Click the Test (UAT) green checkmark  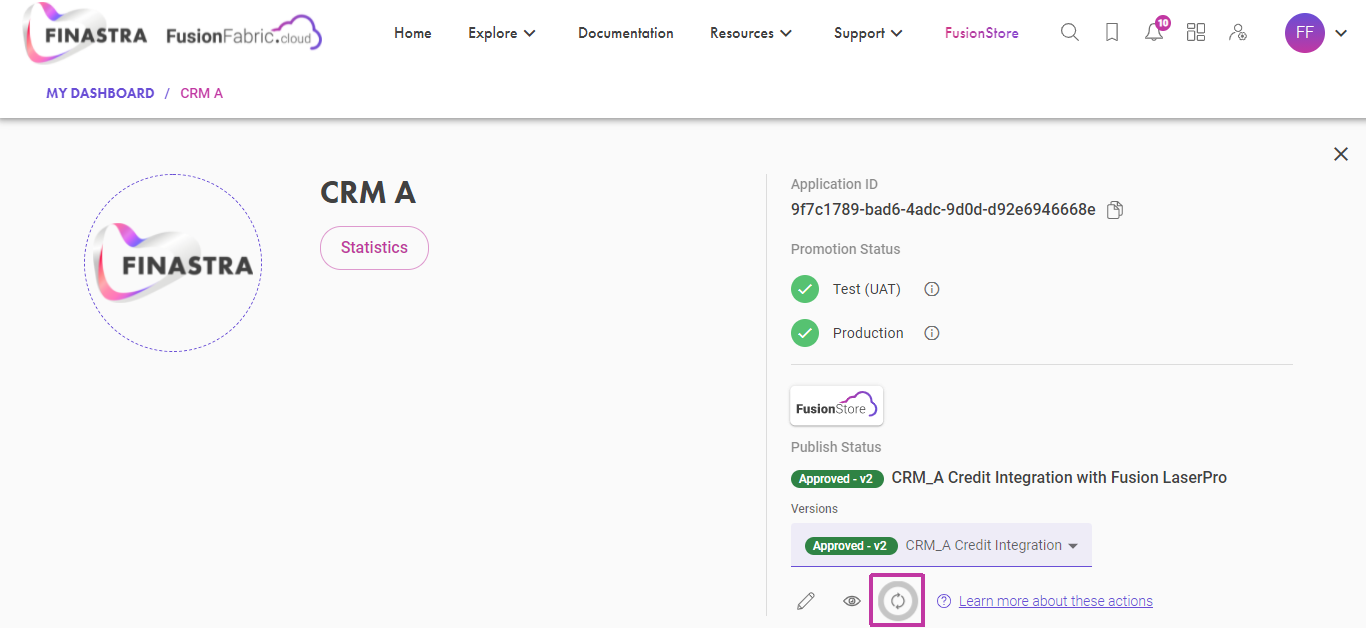[805, 289]
